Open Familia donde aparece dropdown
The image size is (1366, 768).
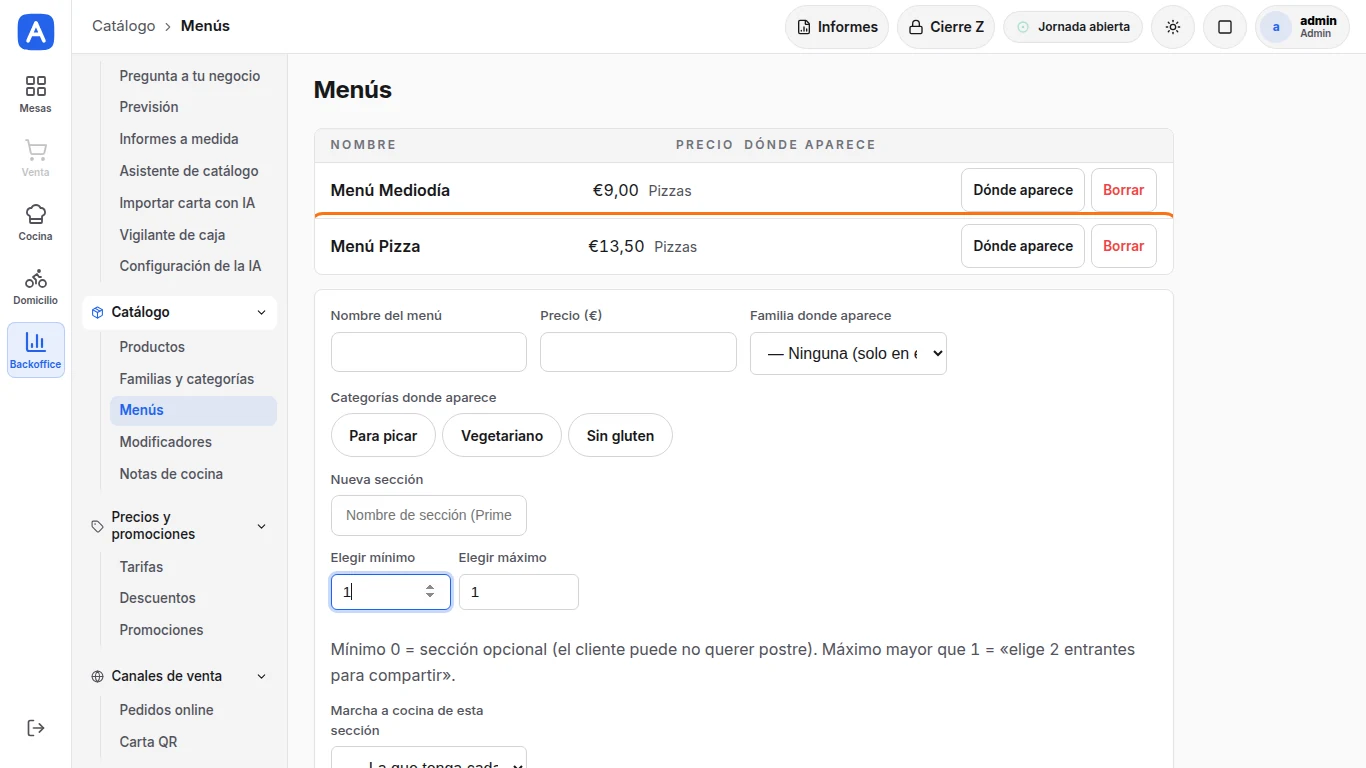pos(848,353)
